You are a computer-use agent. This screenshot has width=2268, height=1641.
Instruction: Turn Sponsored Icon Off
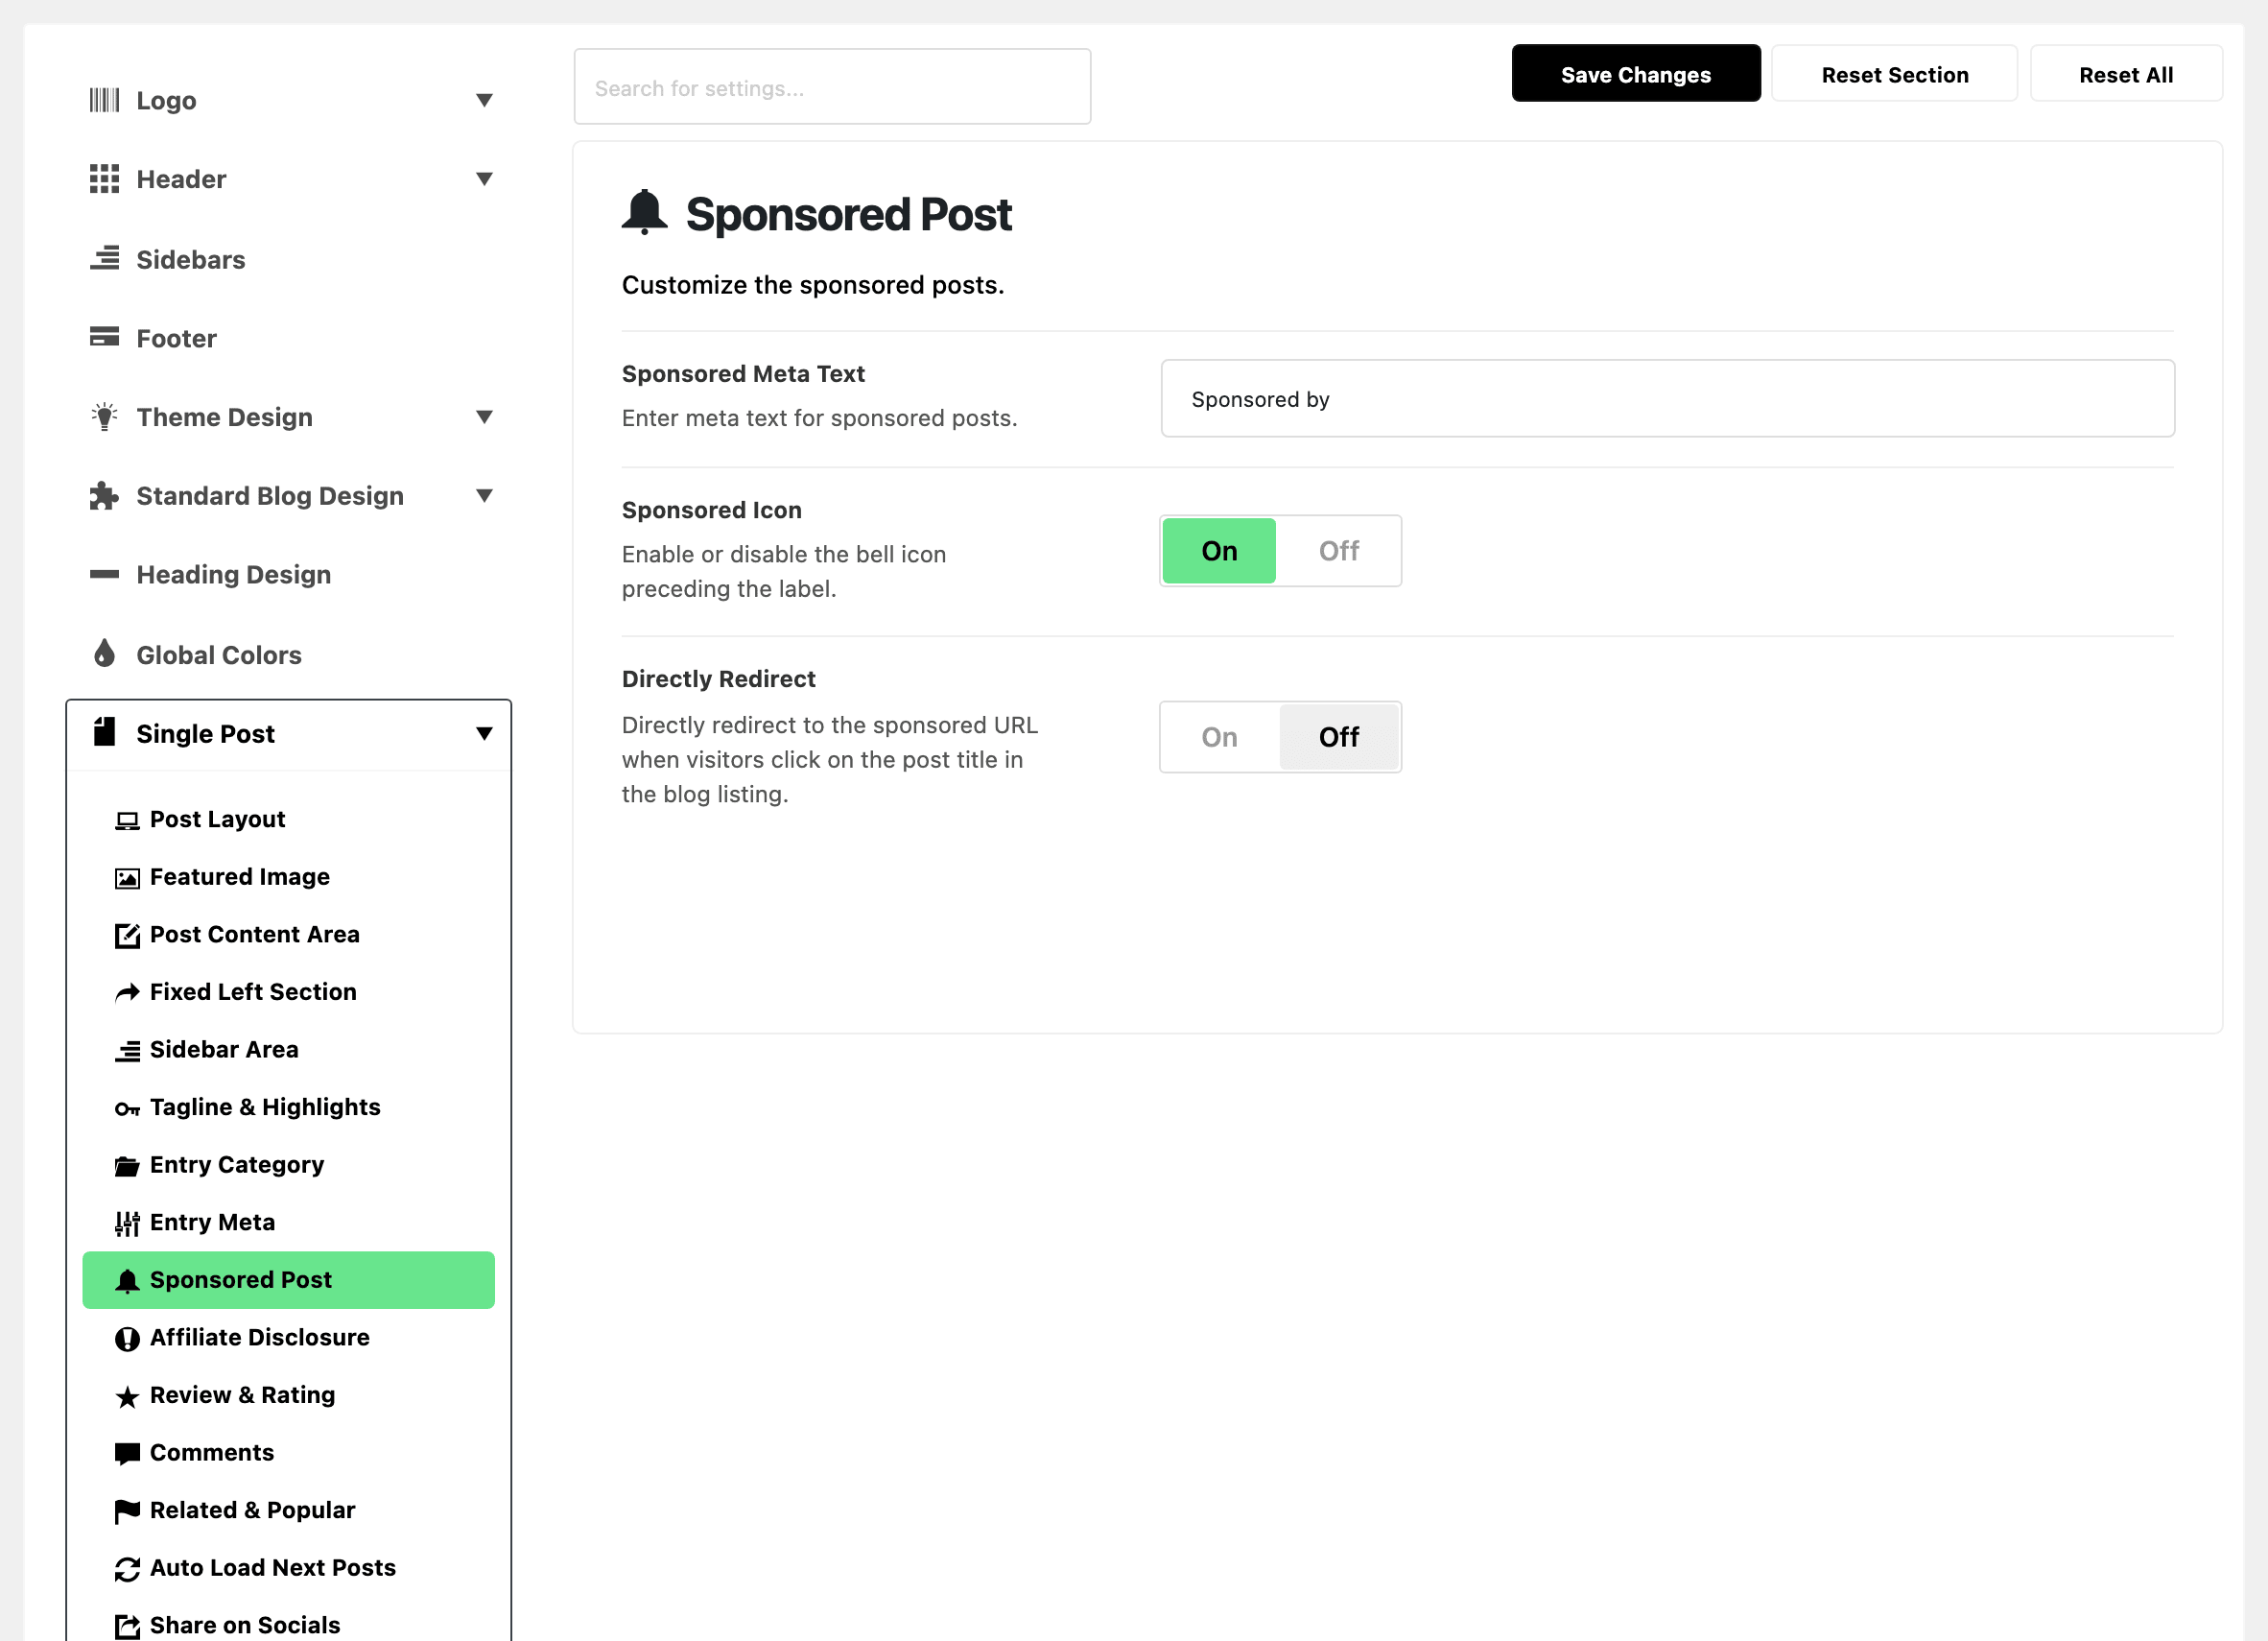coord(1339,551)
